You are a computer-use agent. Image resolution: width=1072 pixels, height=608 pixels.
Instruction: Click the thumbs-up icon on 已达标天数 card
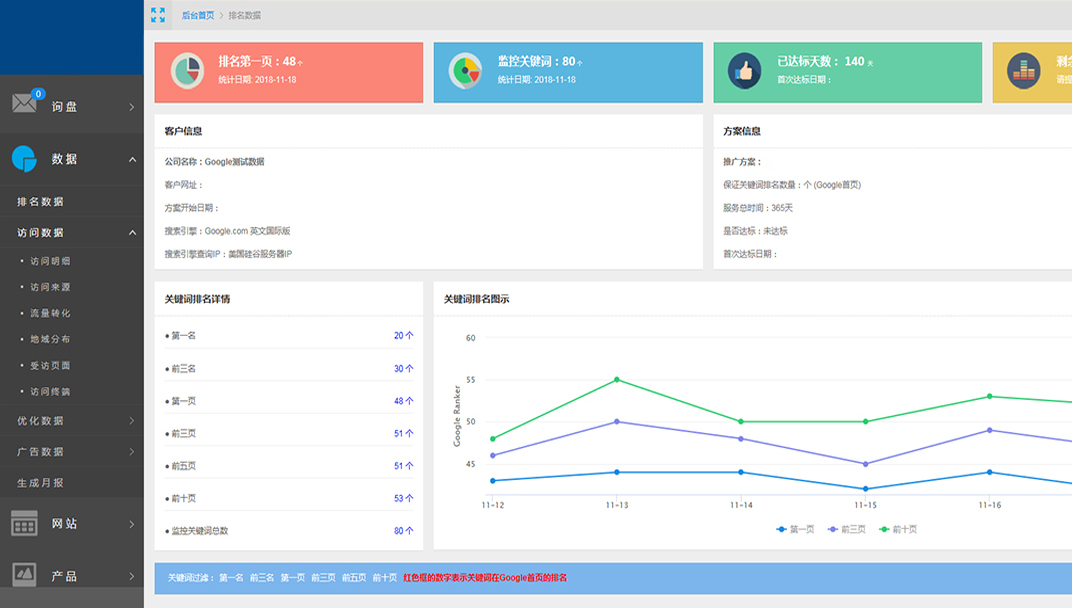point(744,71)
